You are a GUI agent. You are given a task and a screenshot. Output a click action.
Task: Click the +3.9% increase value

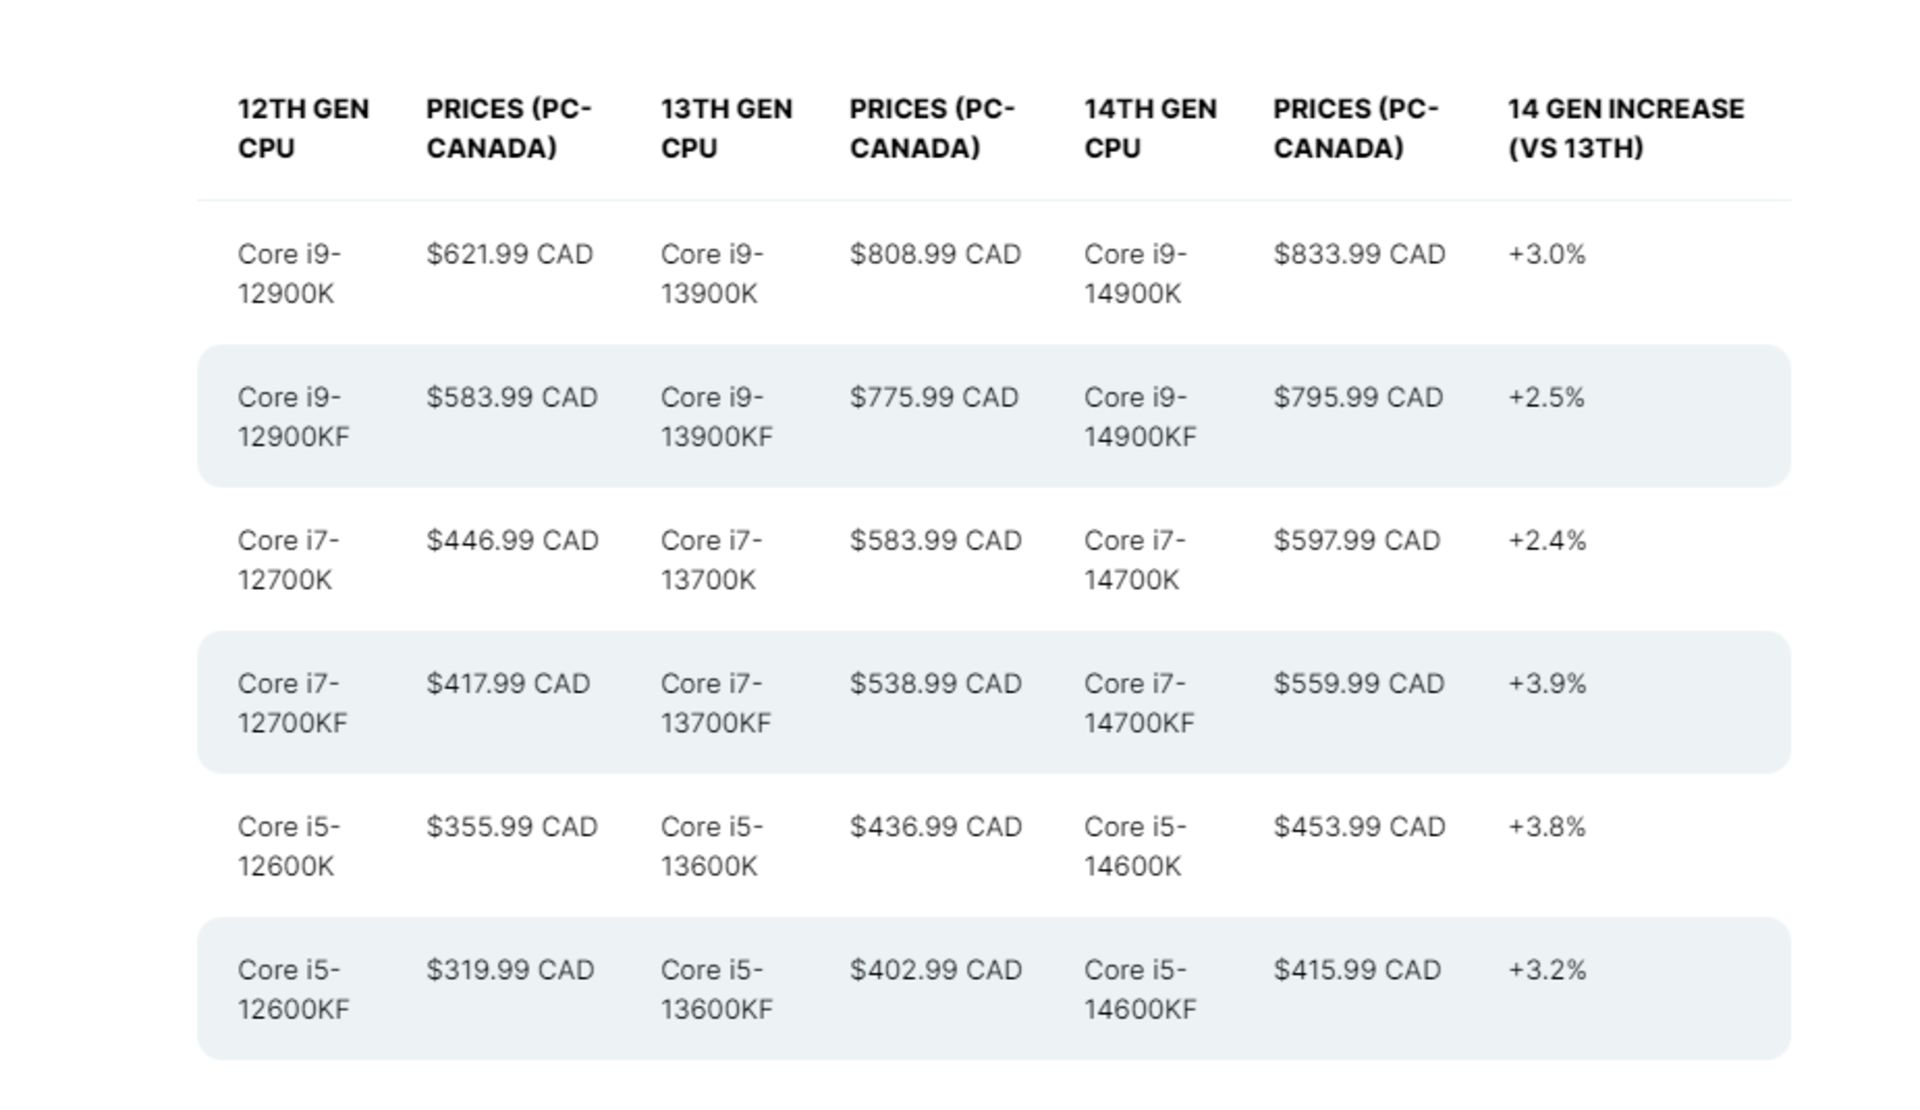tap(1546, 683)
